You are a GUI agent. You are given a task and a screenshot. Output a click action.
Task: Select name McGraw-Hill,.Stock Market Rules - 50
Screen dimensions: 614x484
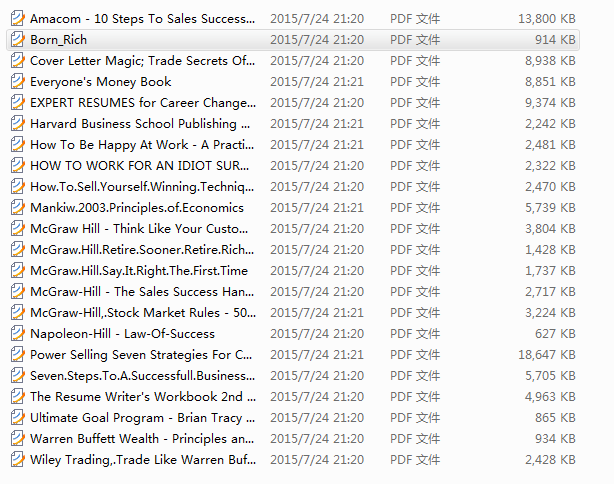point(143,313)
